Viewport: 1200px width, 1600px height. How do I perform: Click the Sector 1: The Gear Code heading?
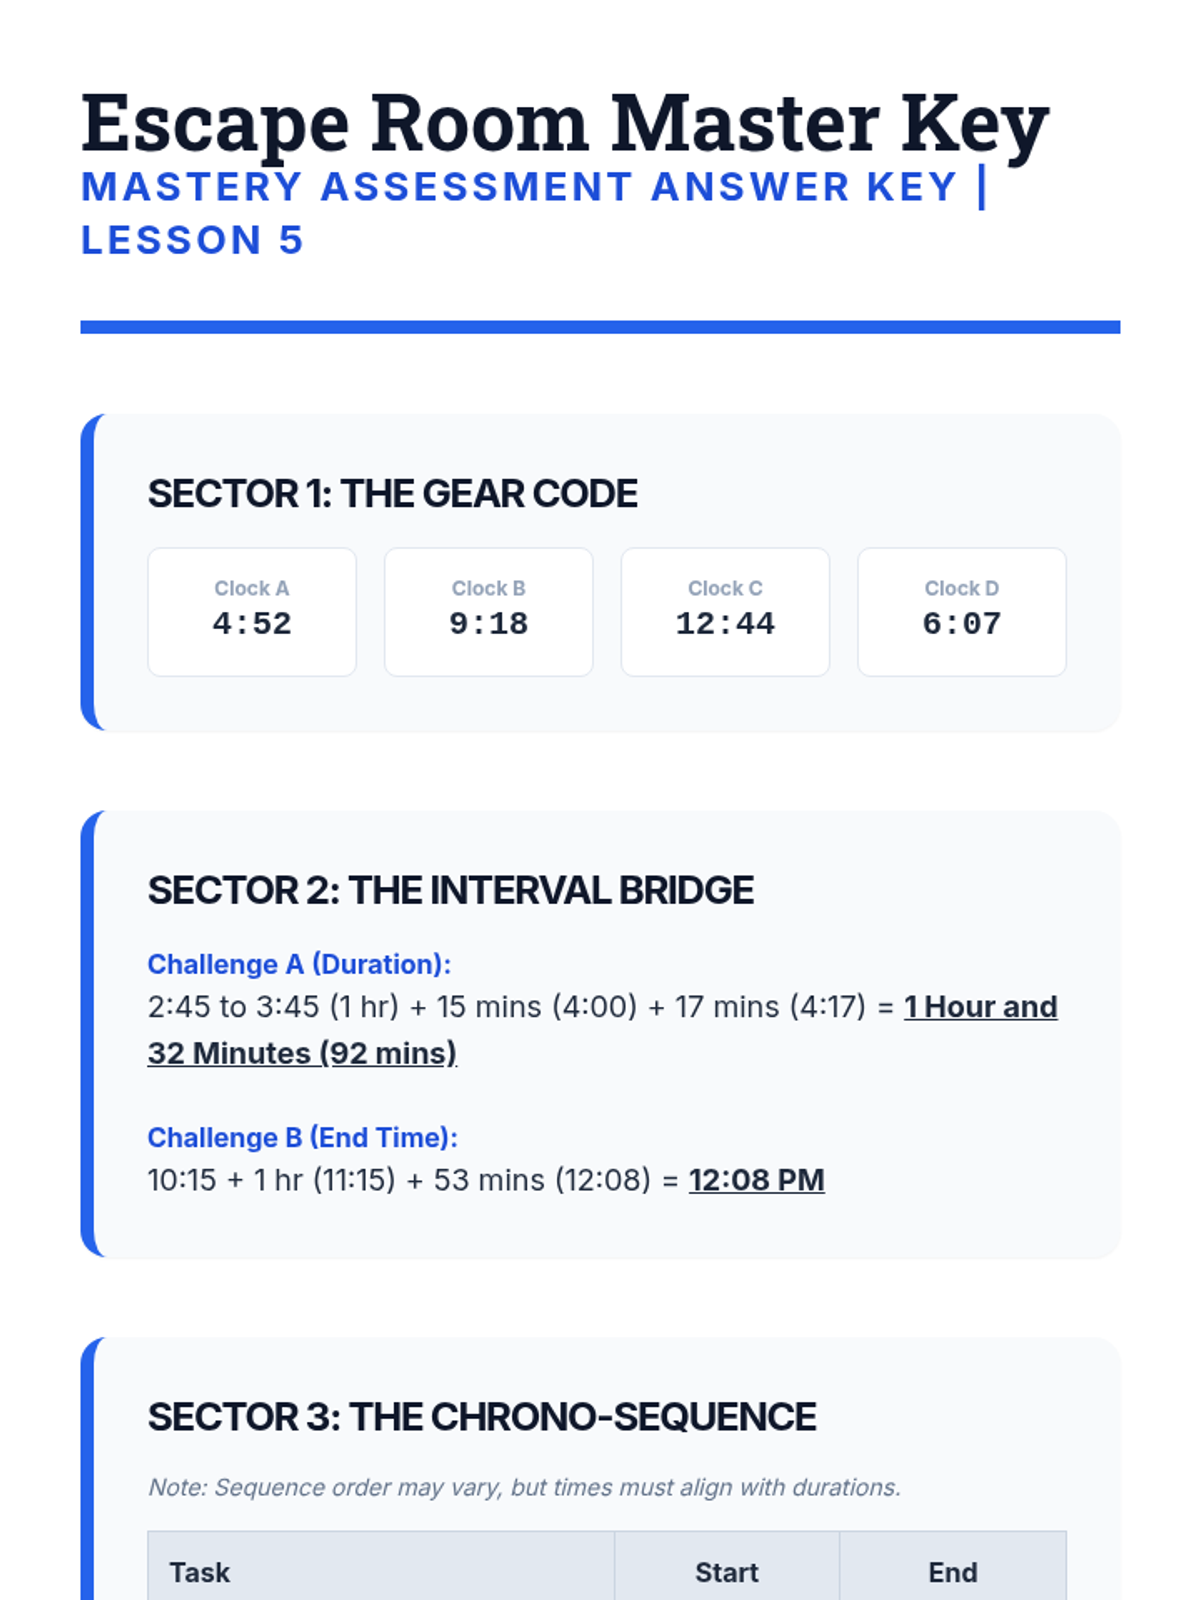point(393,494)
